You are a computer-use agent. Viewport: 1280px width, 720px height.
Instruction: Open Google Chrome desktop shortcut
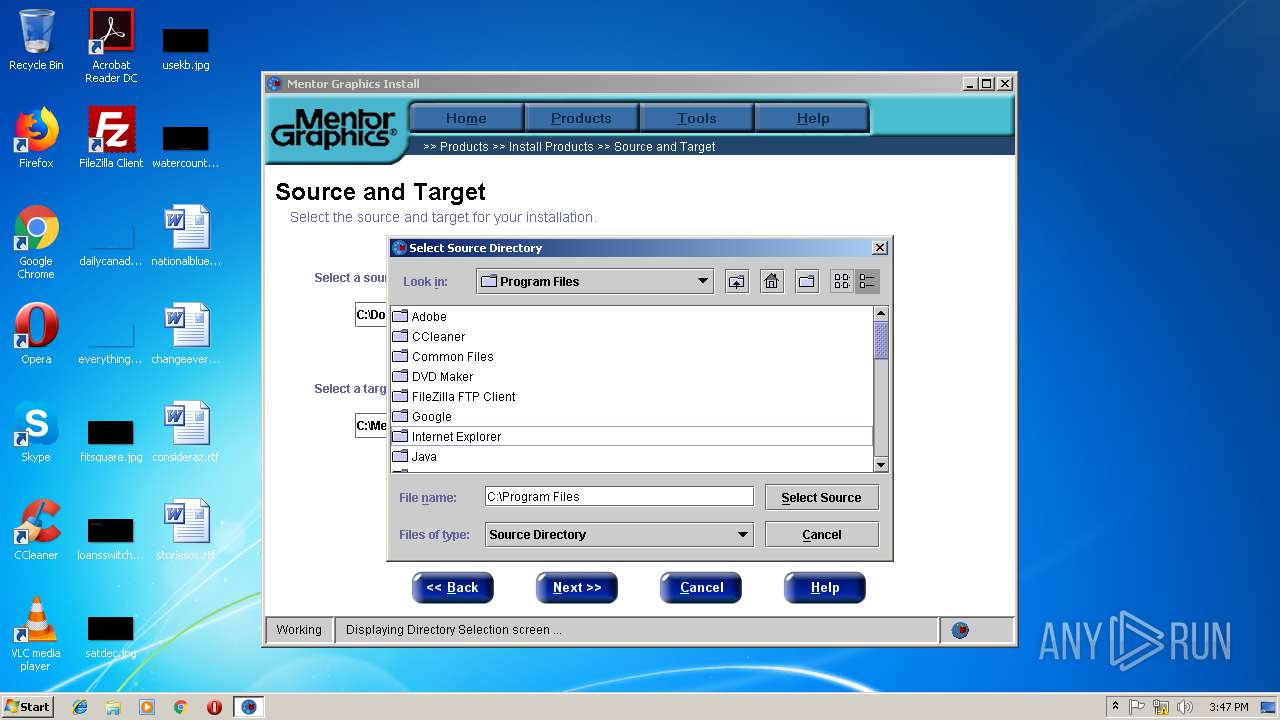(x=36, y=242)
